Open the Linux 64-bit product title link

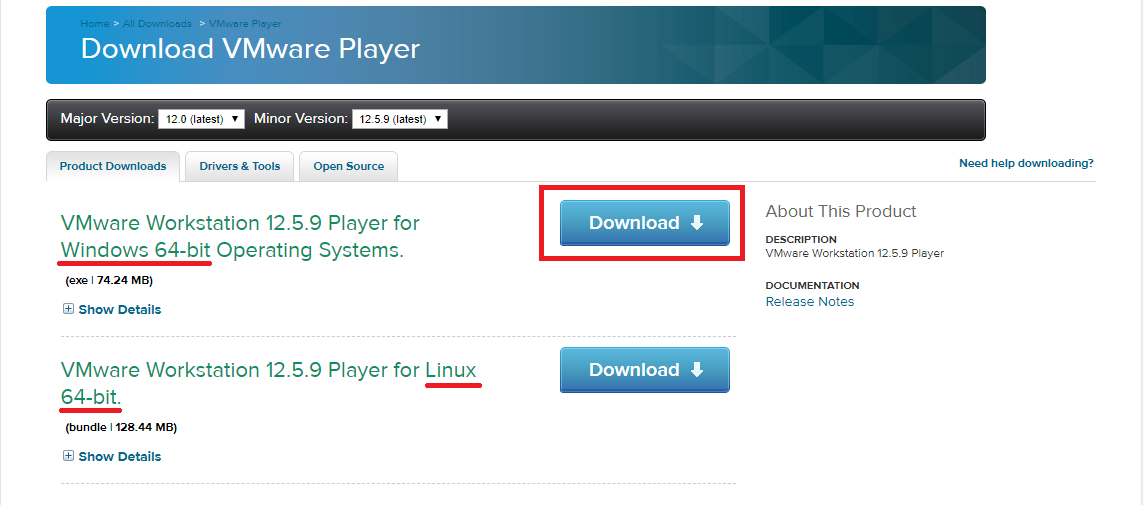pyautogui.click(x=268, y=383)
